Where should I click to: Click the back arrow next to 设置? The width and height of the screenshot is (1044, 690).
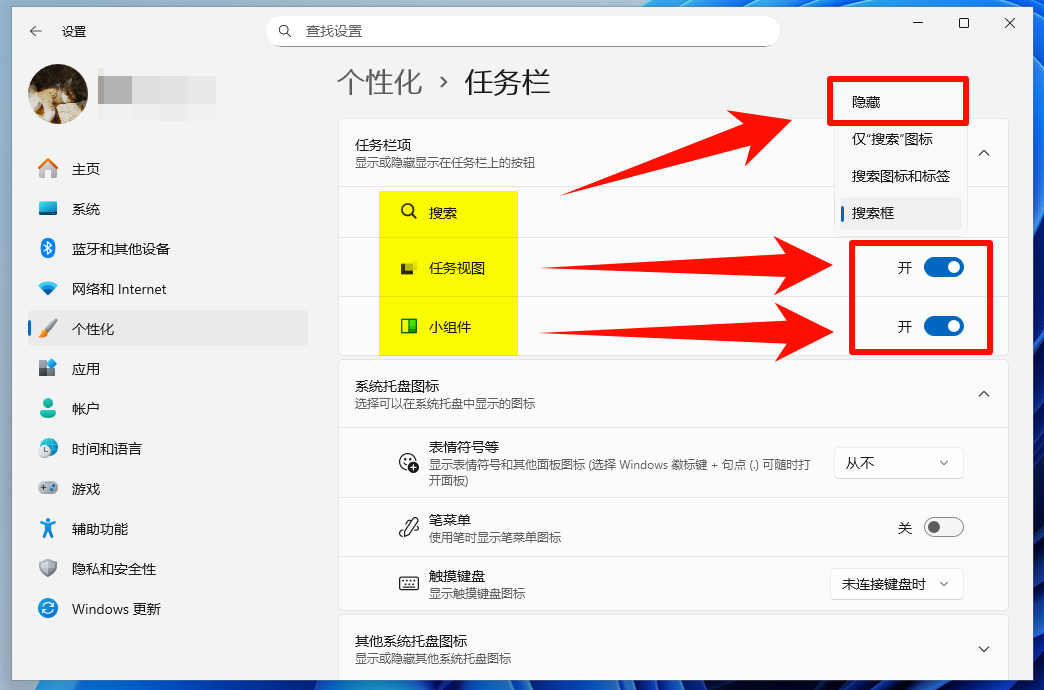tap(36, 31)
